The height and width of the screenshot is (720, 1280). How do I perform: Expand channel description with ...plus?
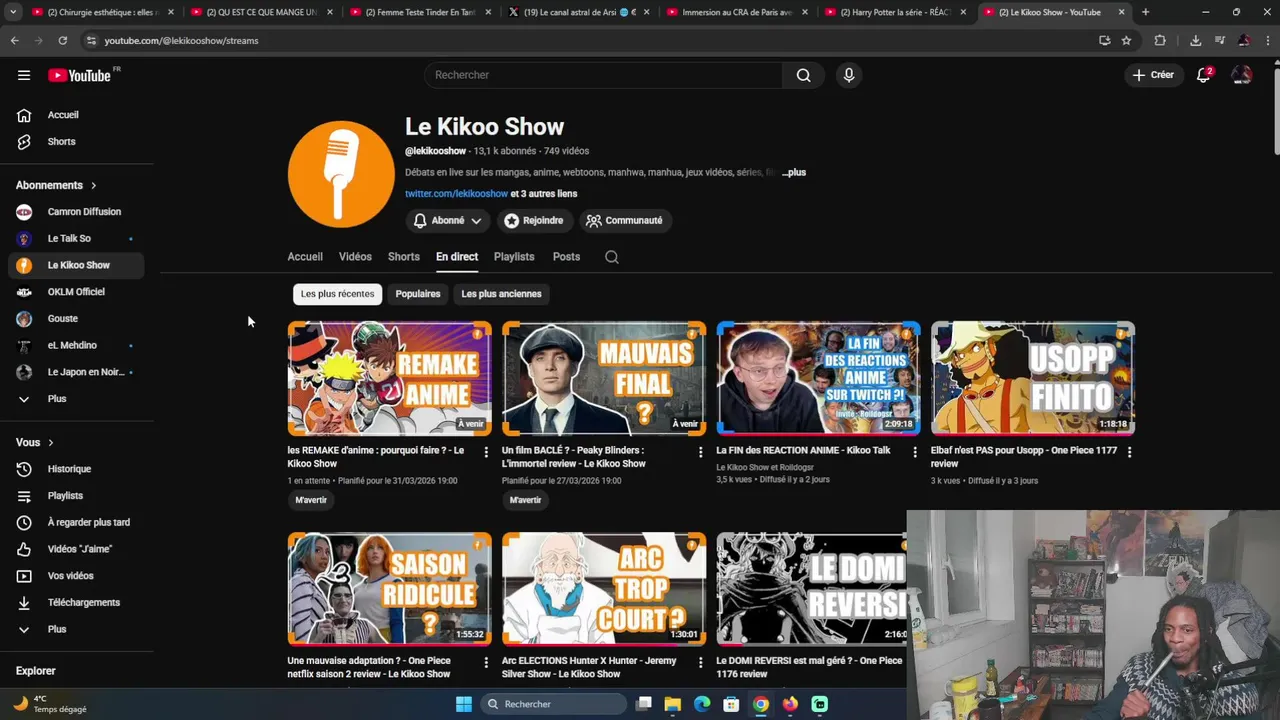794,172
